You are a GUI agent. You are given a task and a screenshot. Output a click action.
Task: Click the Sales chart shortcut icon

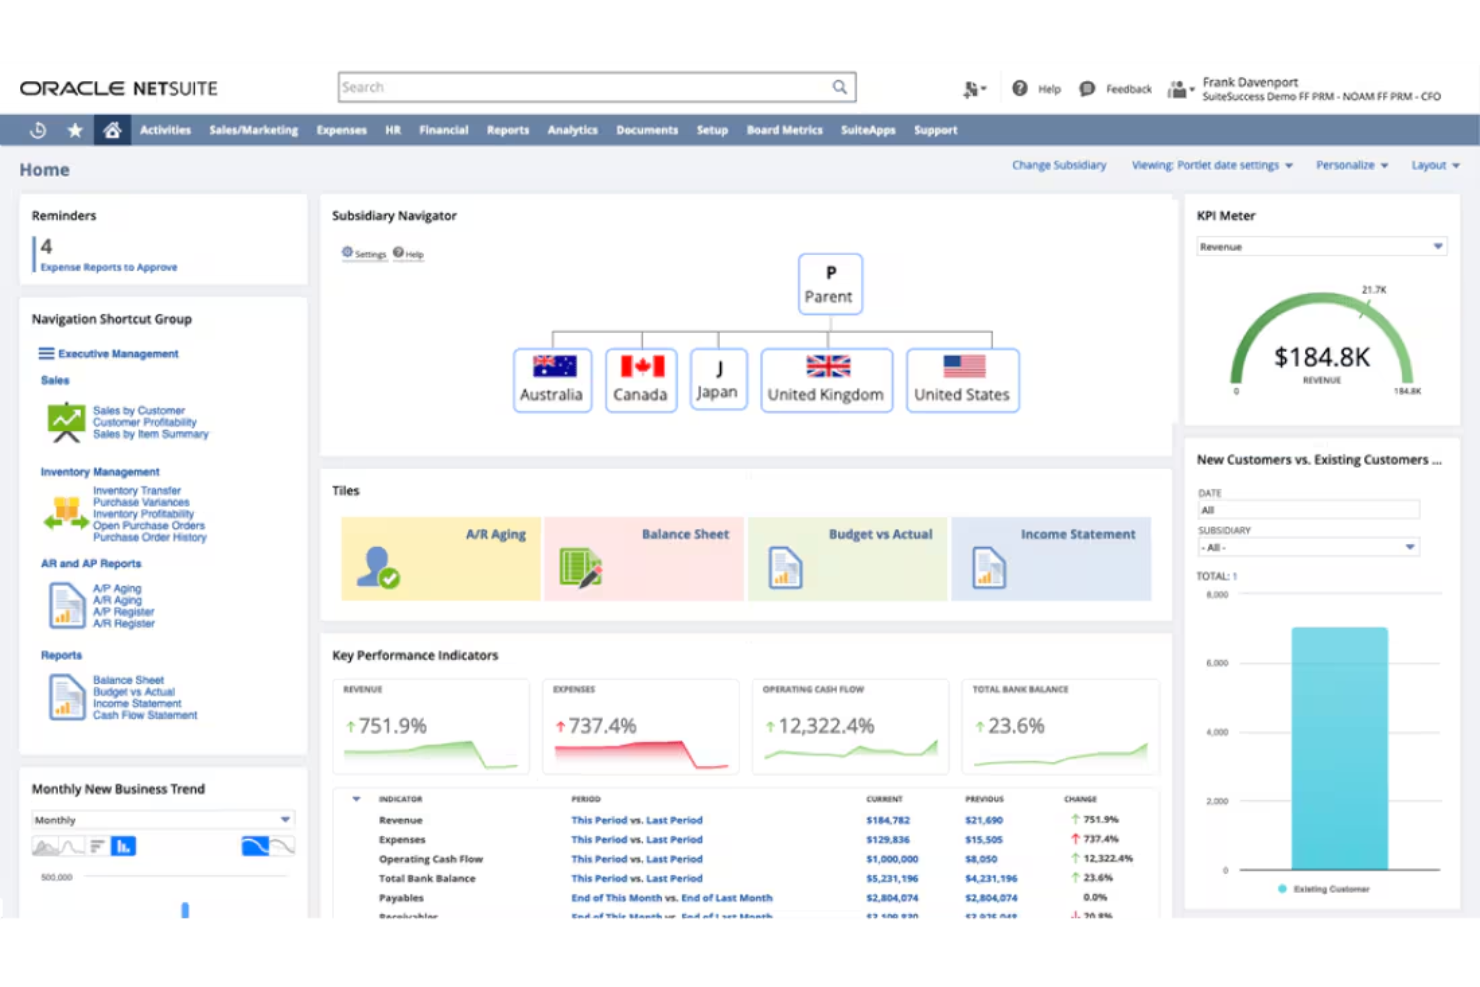66,422
